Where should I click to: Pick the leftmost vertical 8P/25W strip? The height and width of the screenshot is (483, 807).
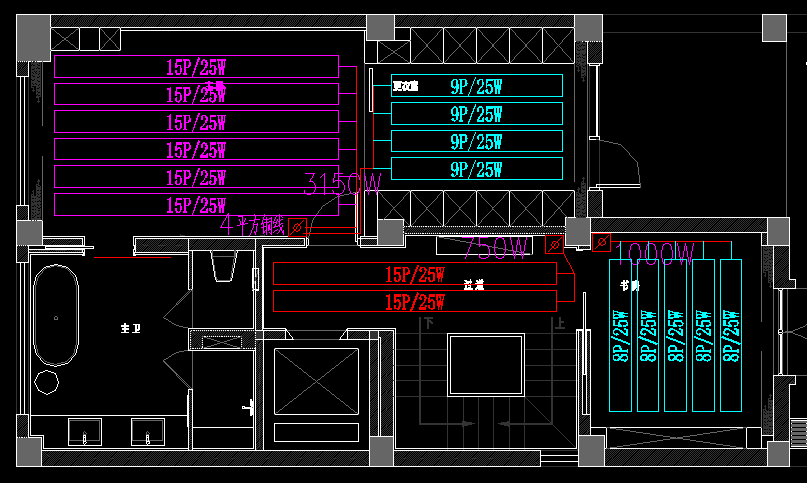point(621,335)
